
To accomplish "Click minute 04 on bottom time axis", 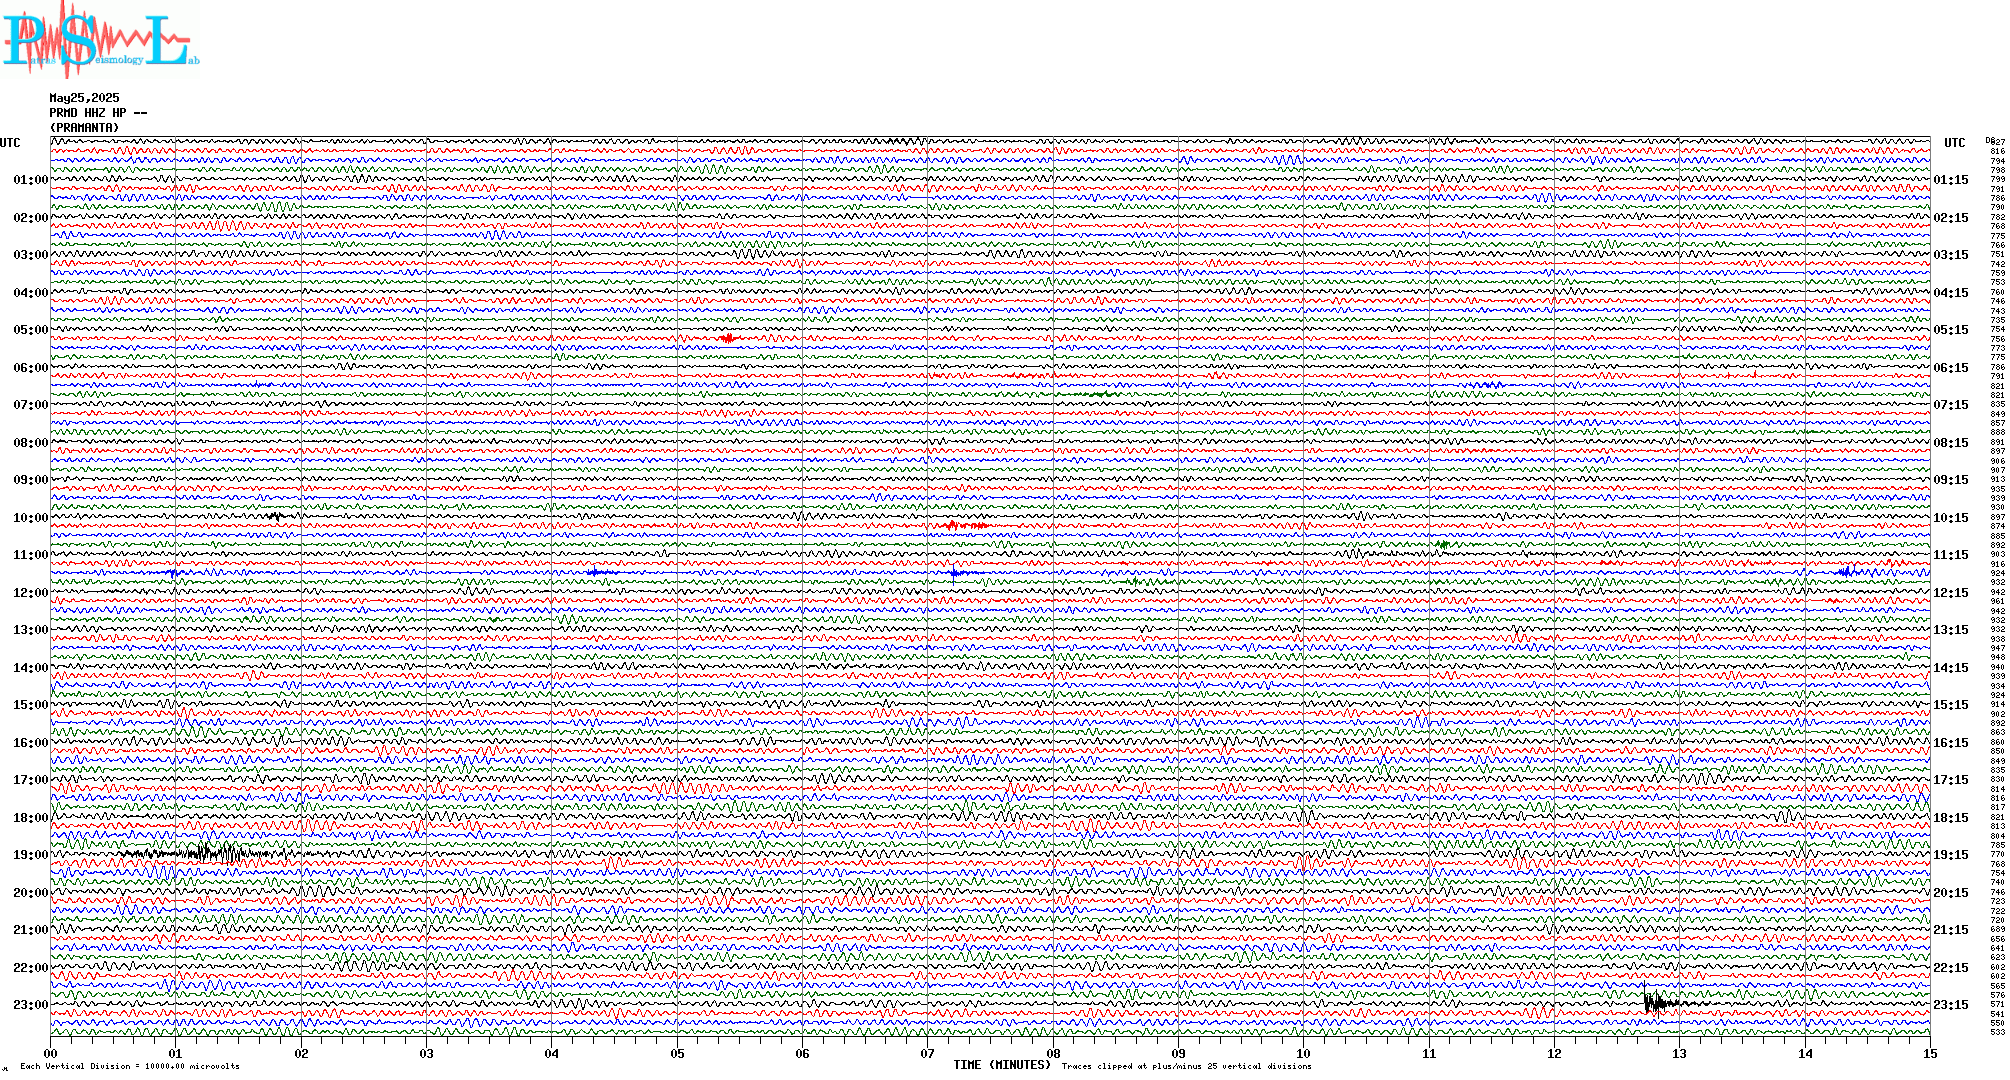I will 552,1053.
